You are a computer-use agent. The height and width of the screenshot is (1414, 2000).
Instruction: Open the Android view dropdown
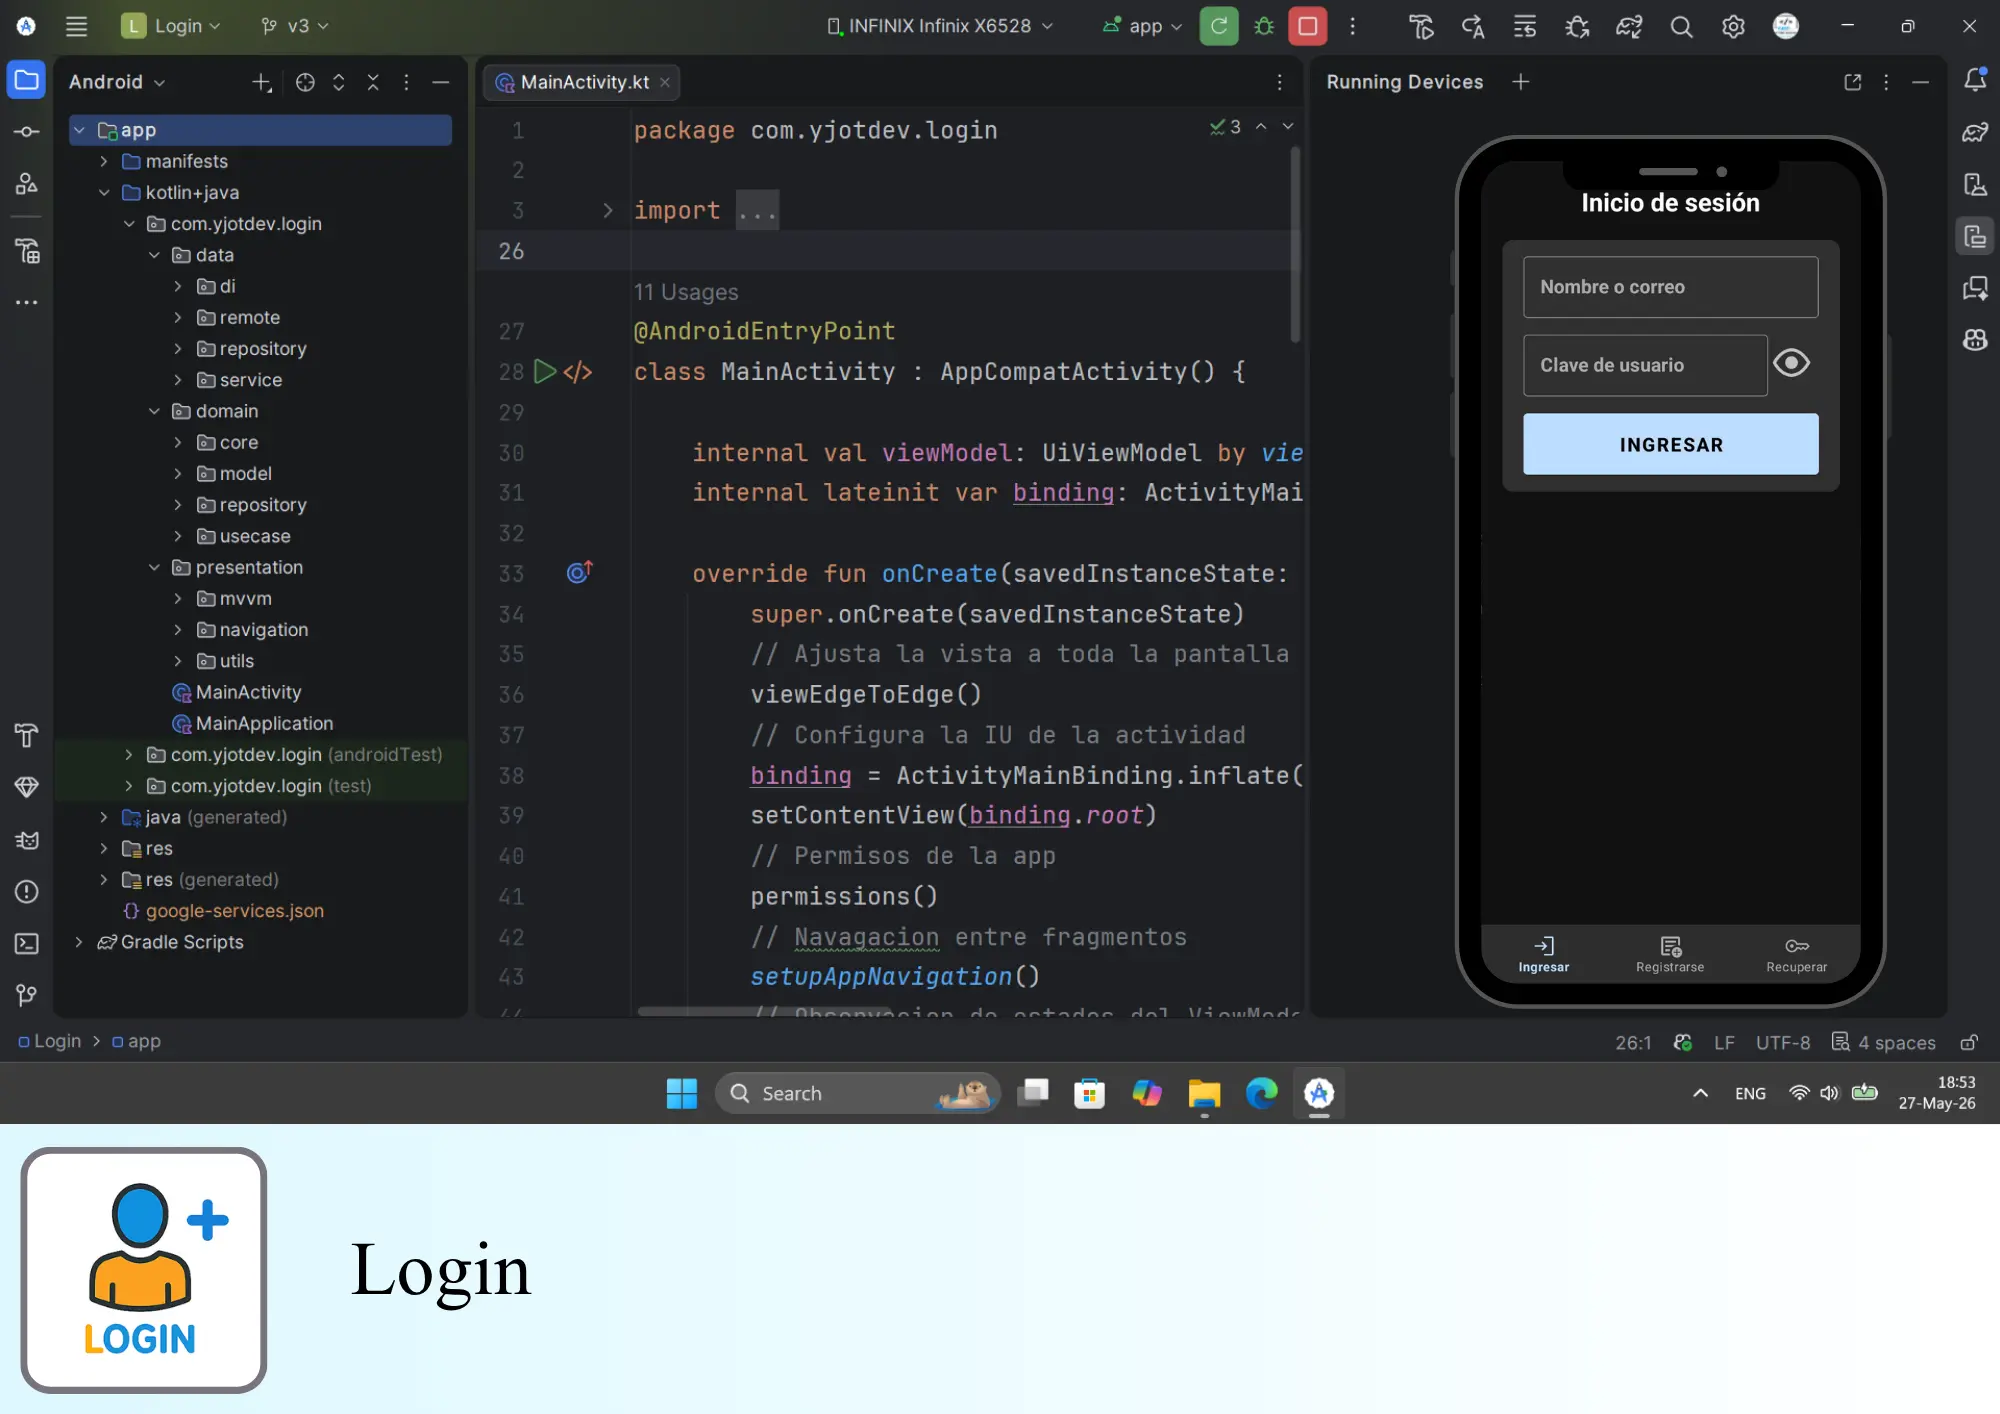(117, 82)
